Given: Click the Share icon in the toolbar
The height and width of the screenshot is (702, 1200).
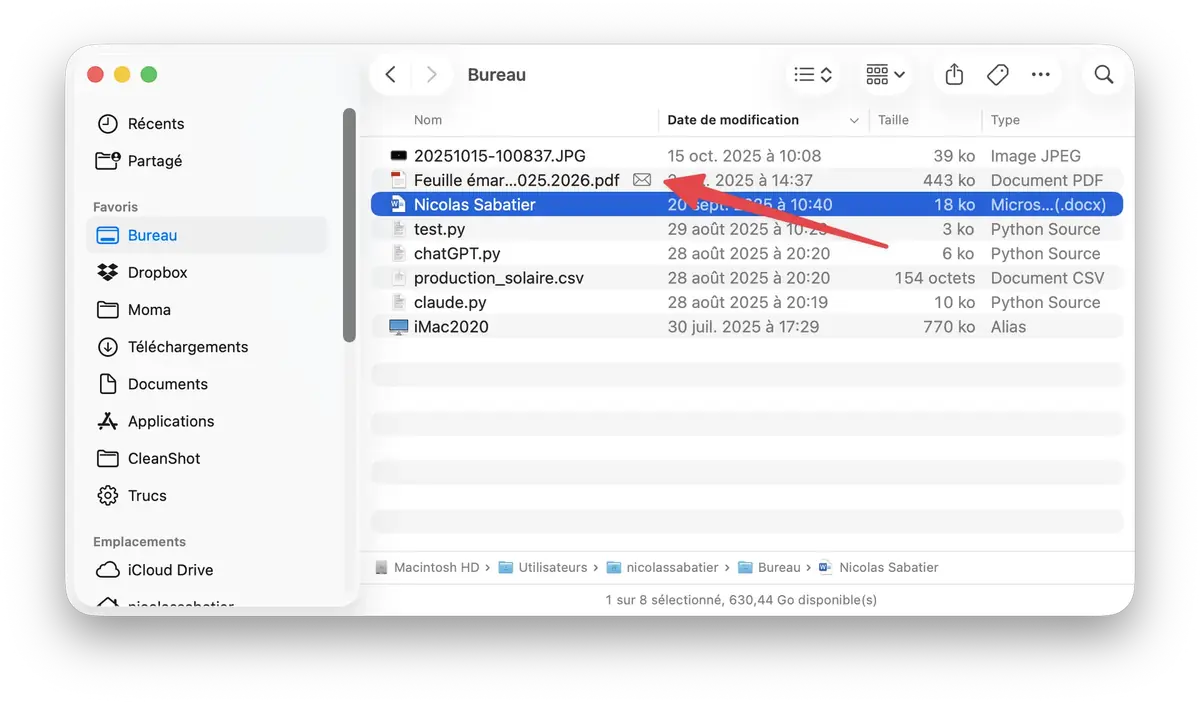Looking at the screenshot, I should pyautogui.click(x=953, y=74).
